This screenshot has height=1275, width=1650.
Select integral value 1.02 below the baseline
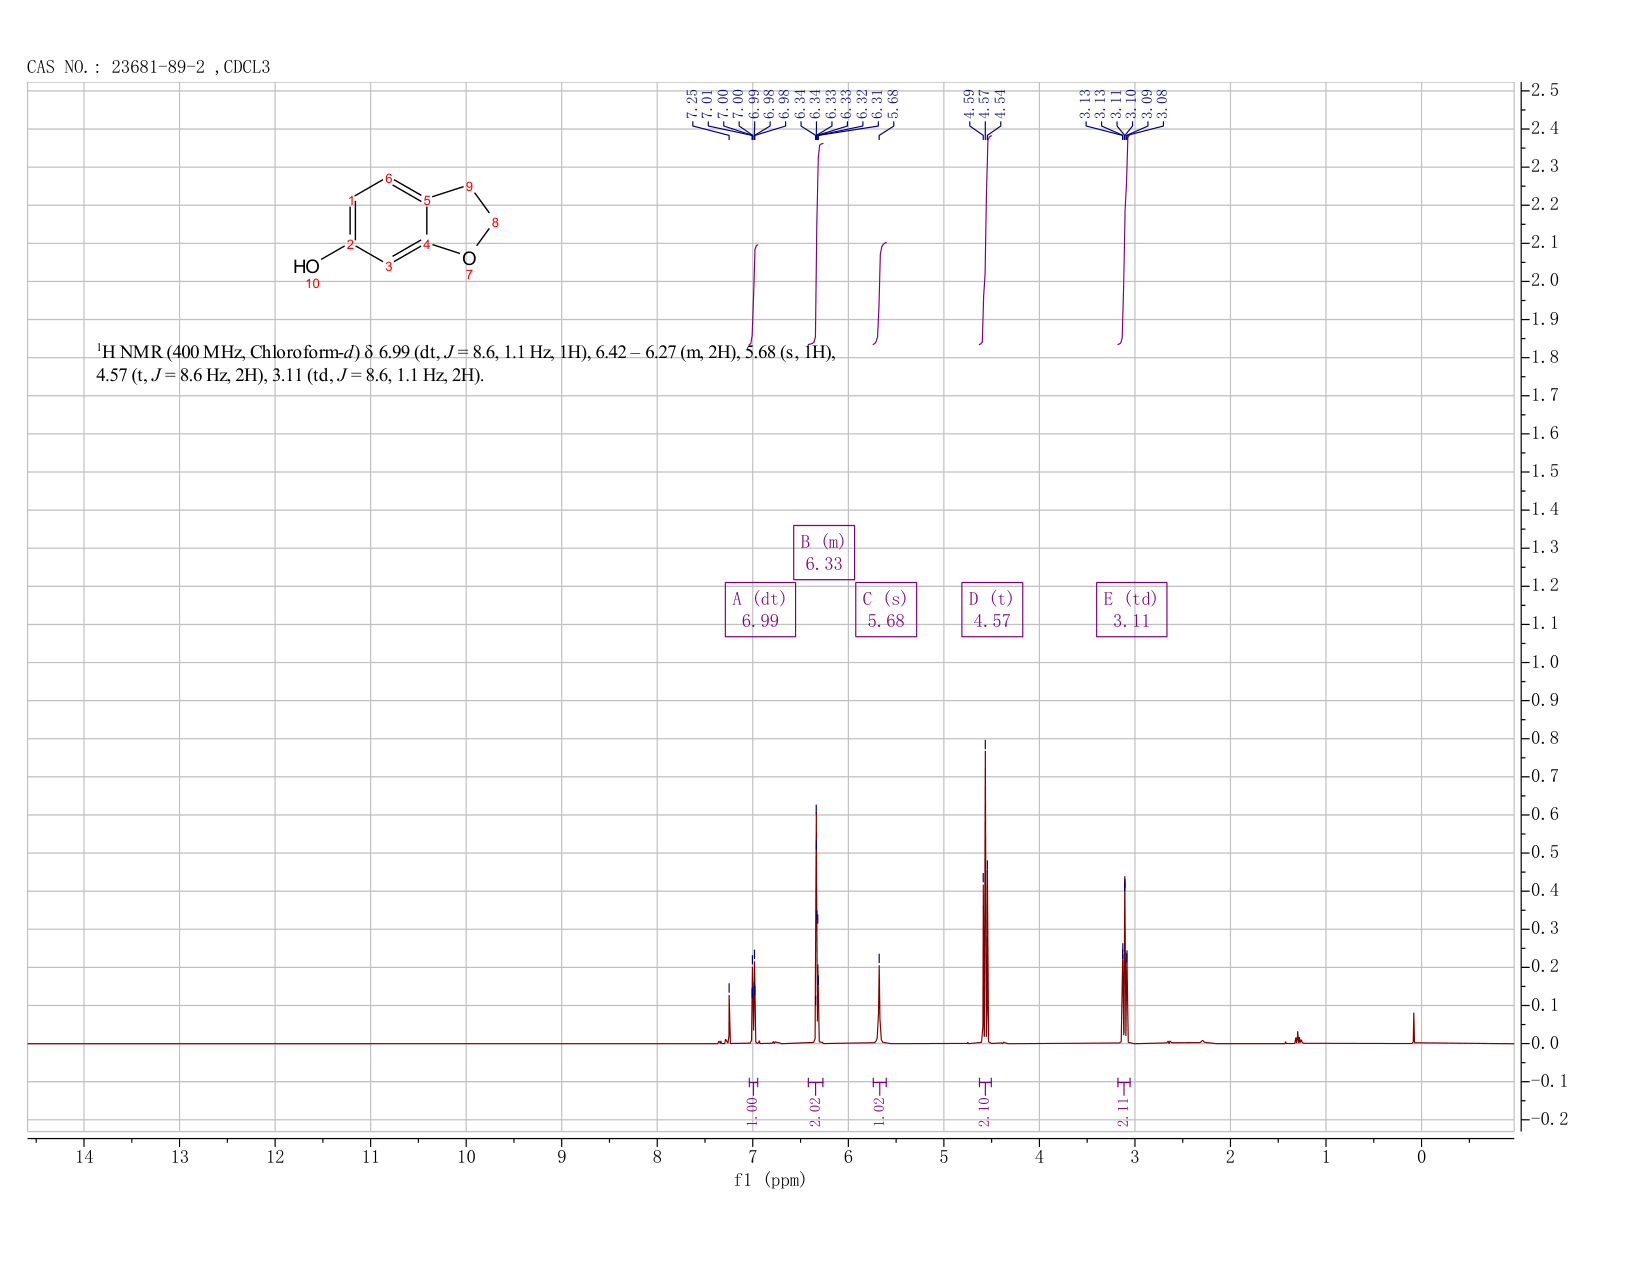tap(879, 1111)
